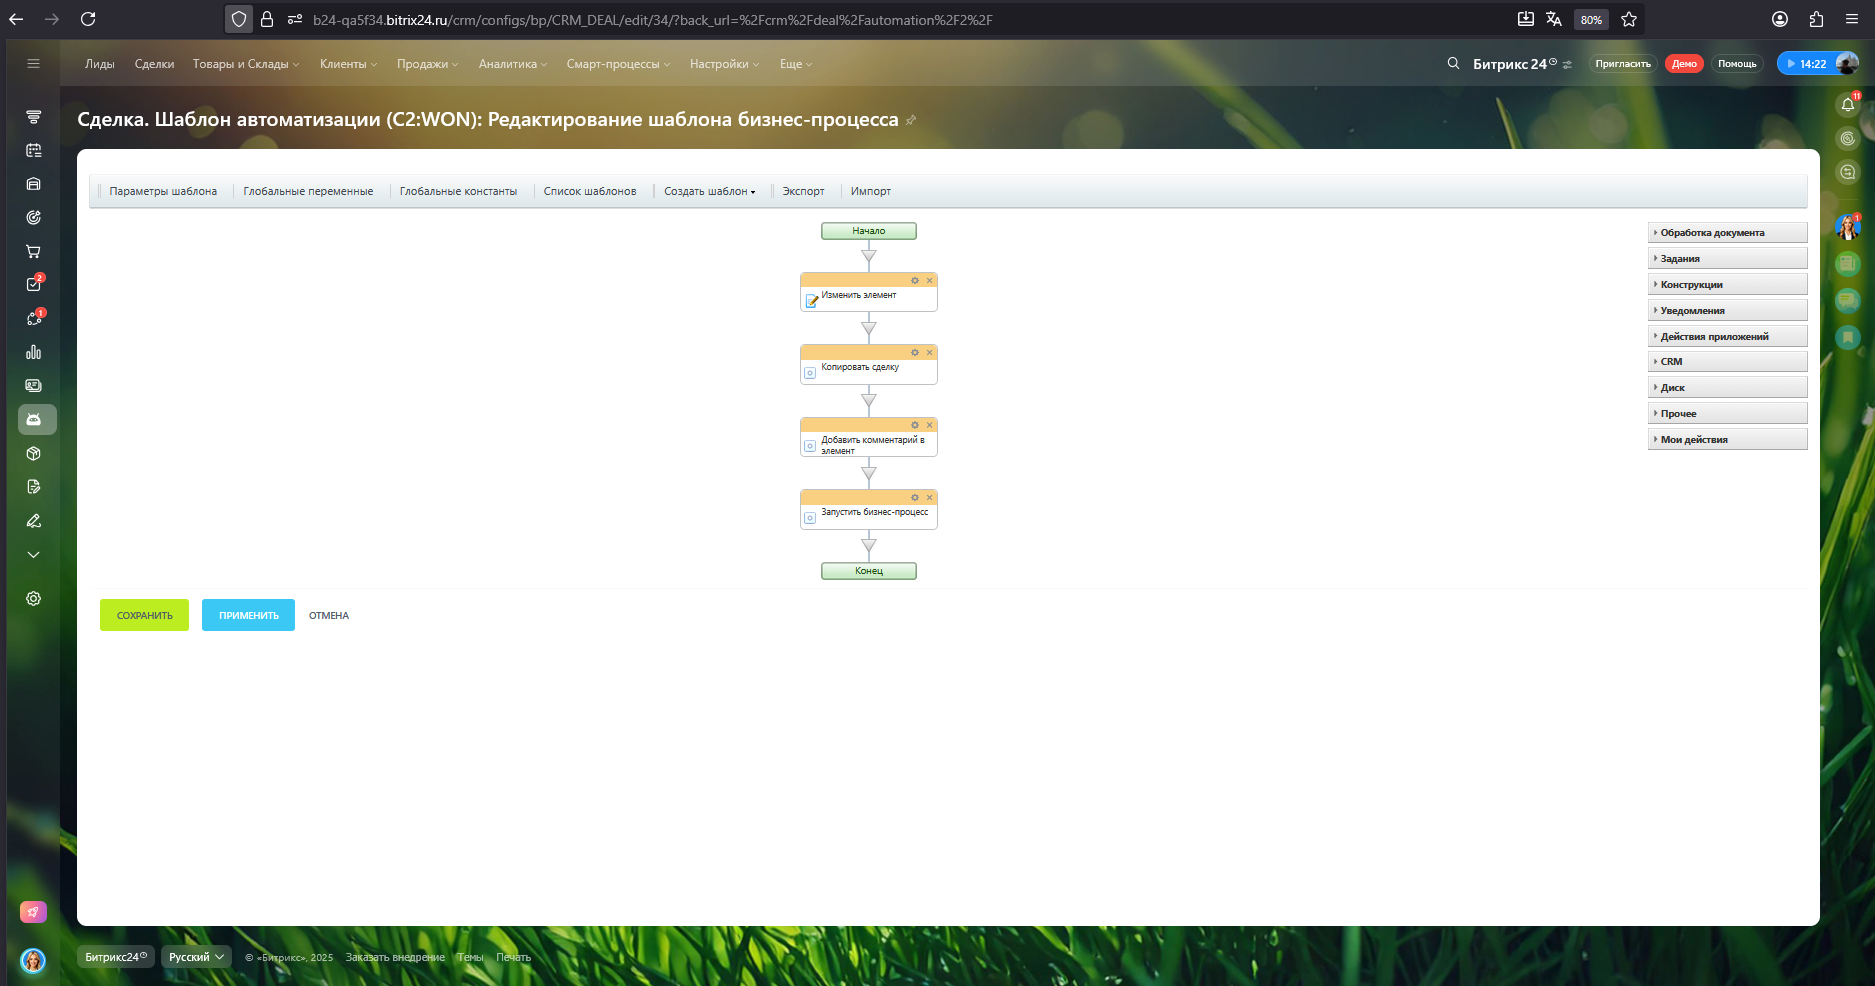Click 'Импорт' in the toolbar
Image resolution: width=1875 pixels, height=986 pixels.
871,191
